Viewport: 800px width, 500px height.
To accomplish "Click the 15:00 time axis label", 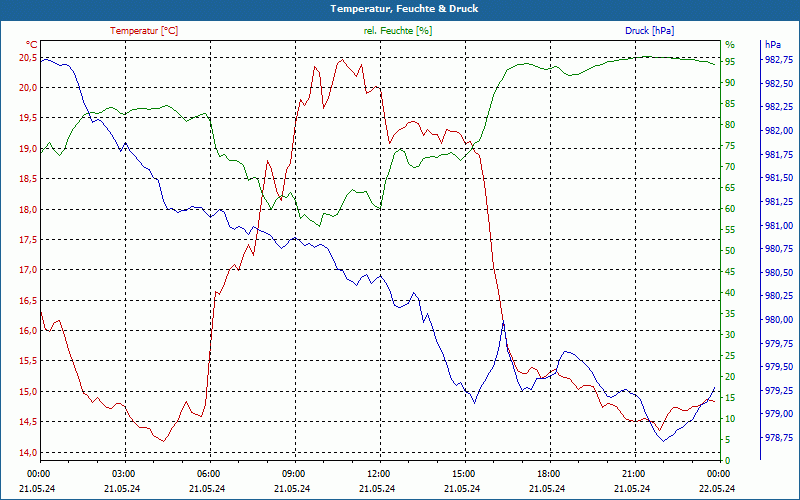I will pos(463,473).
